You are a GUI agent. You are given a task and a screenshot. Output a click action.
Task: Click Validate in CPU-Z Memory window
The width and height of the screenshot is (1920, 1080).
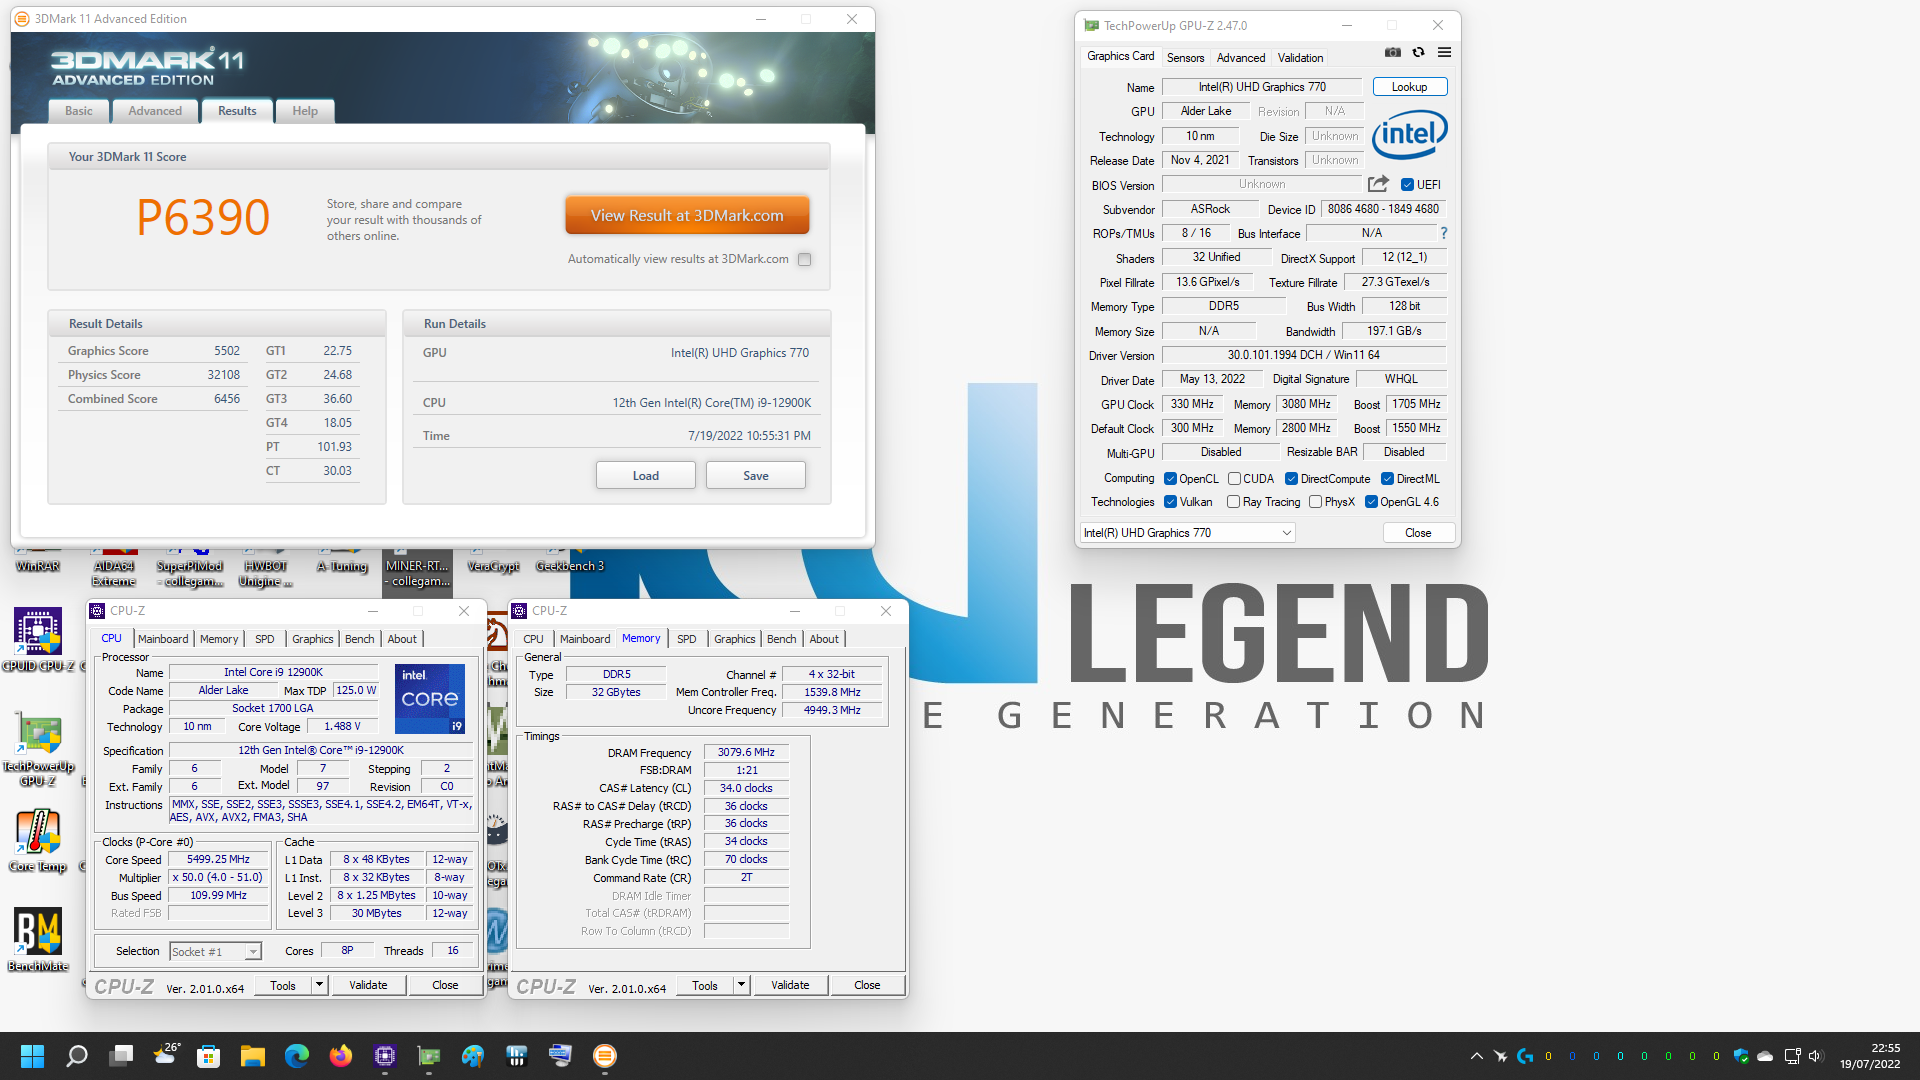(x=790, y=986)
